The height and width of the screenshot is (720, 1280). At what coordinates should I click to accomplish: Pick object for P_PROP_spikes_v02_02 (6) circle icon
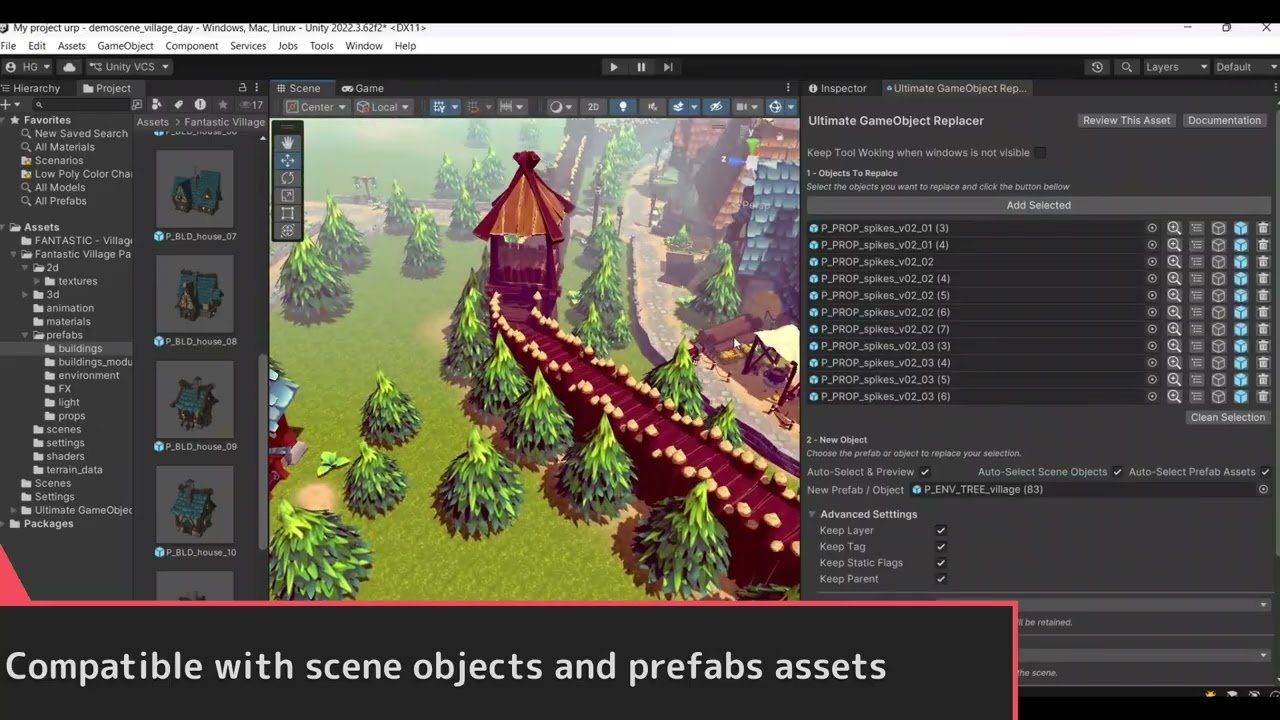click(1152, 312)
